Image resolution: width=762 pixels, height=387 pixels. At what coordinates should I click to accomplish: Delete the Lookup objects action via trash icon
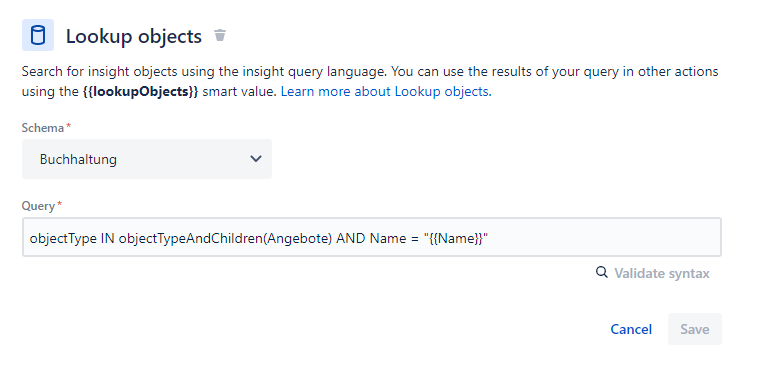[x=220, y=35]
